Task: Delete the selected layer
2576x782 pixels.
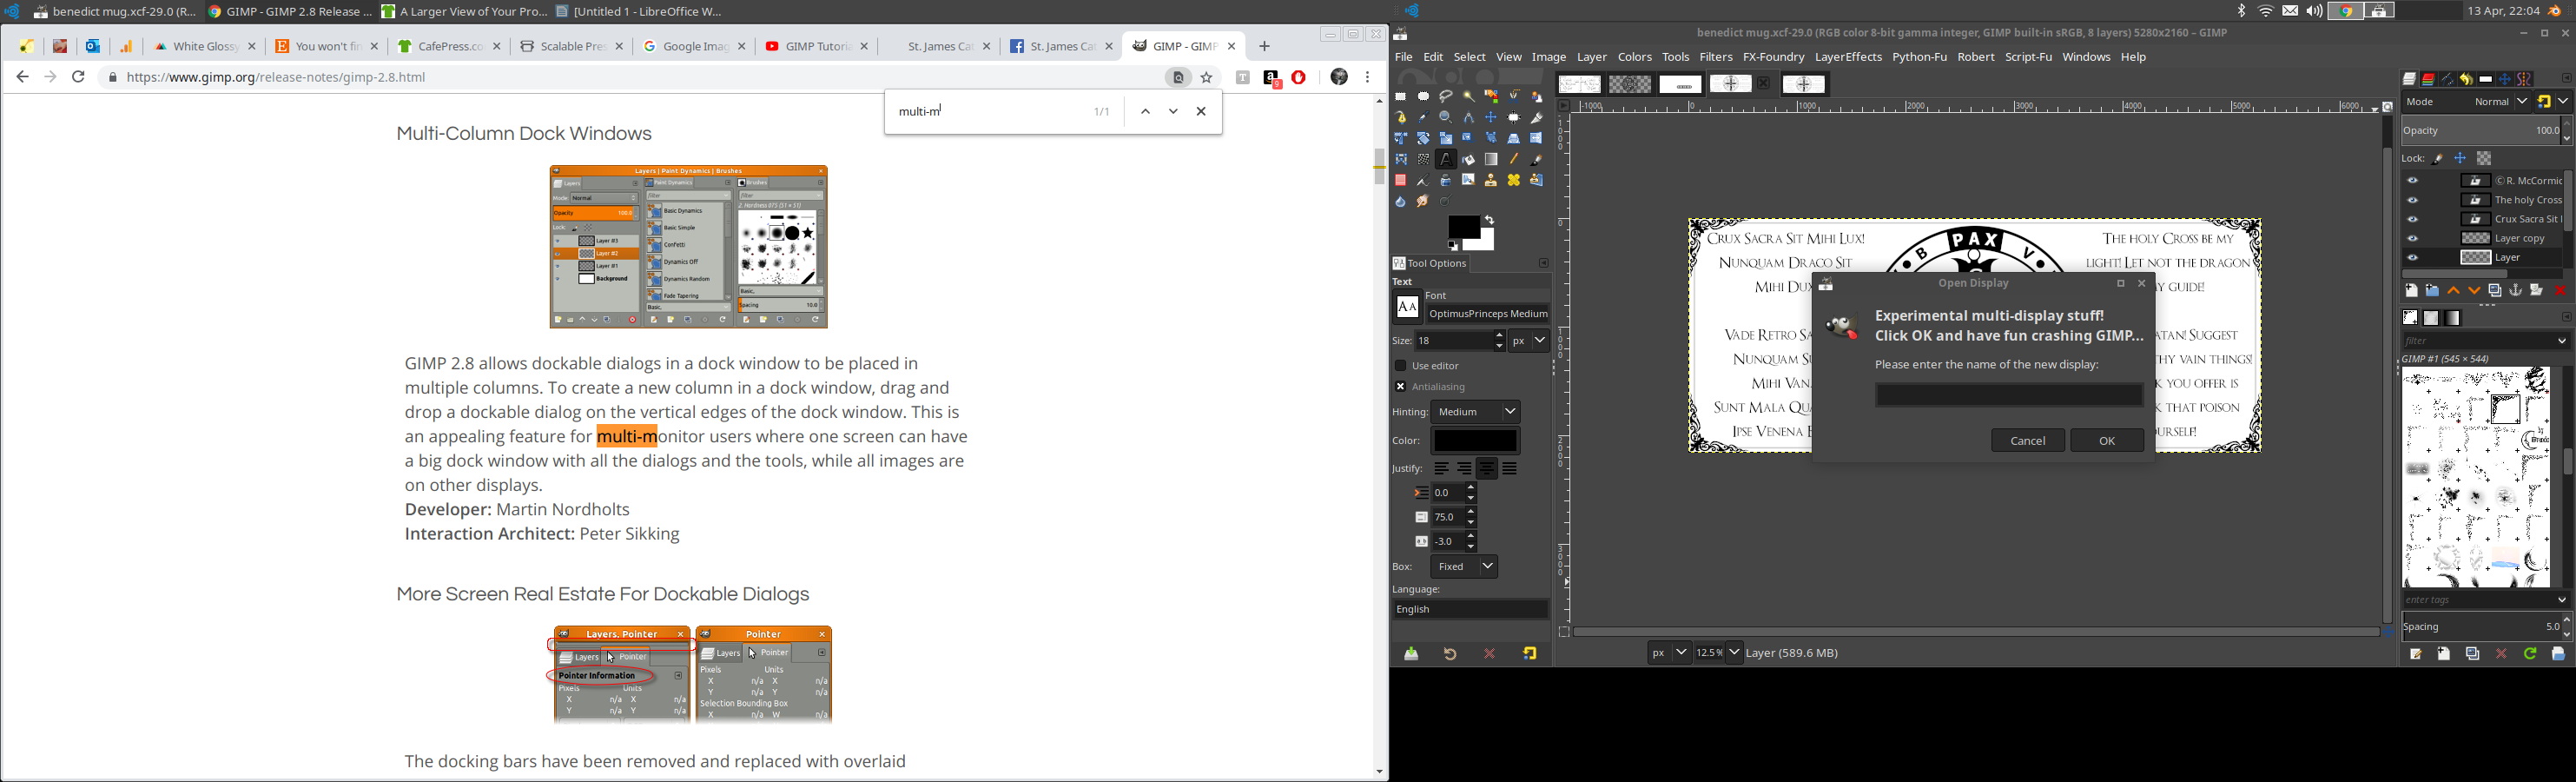Action: point(2560,291)
